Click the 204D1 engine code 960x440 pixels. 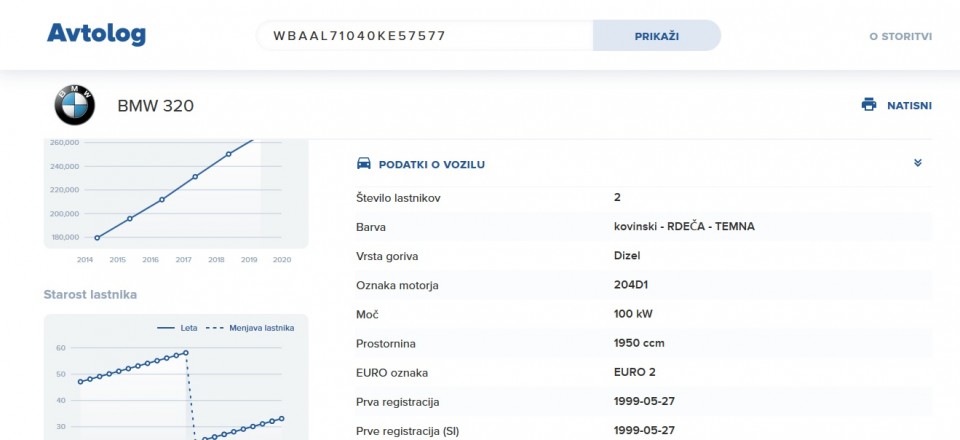tap(629, 285)
